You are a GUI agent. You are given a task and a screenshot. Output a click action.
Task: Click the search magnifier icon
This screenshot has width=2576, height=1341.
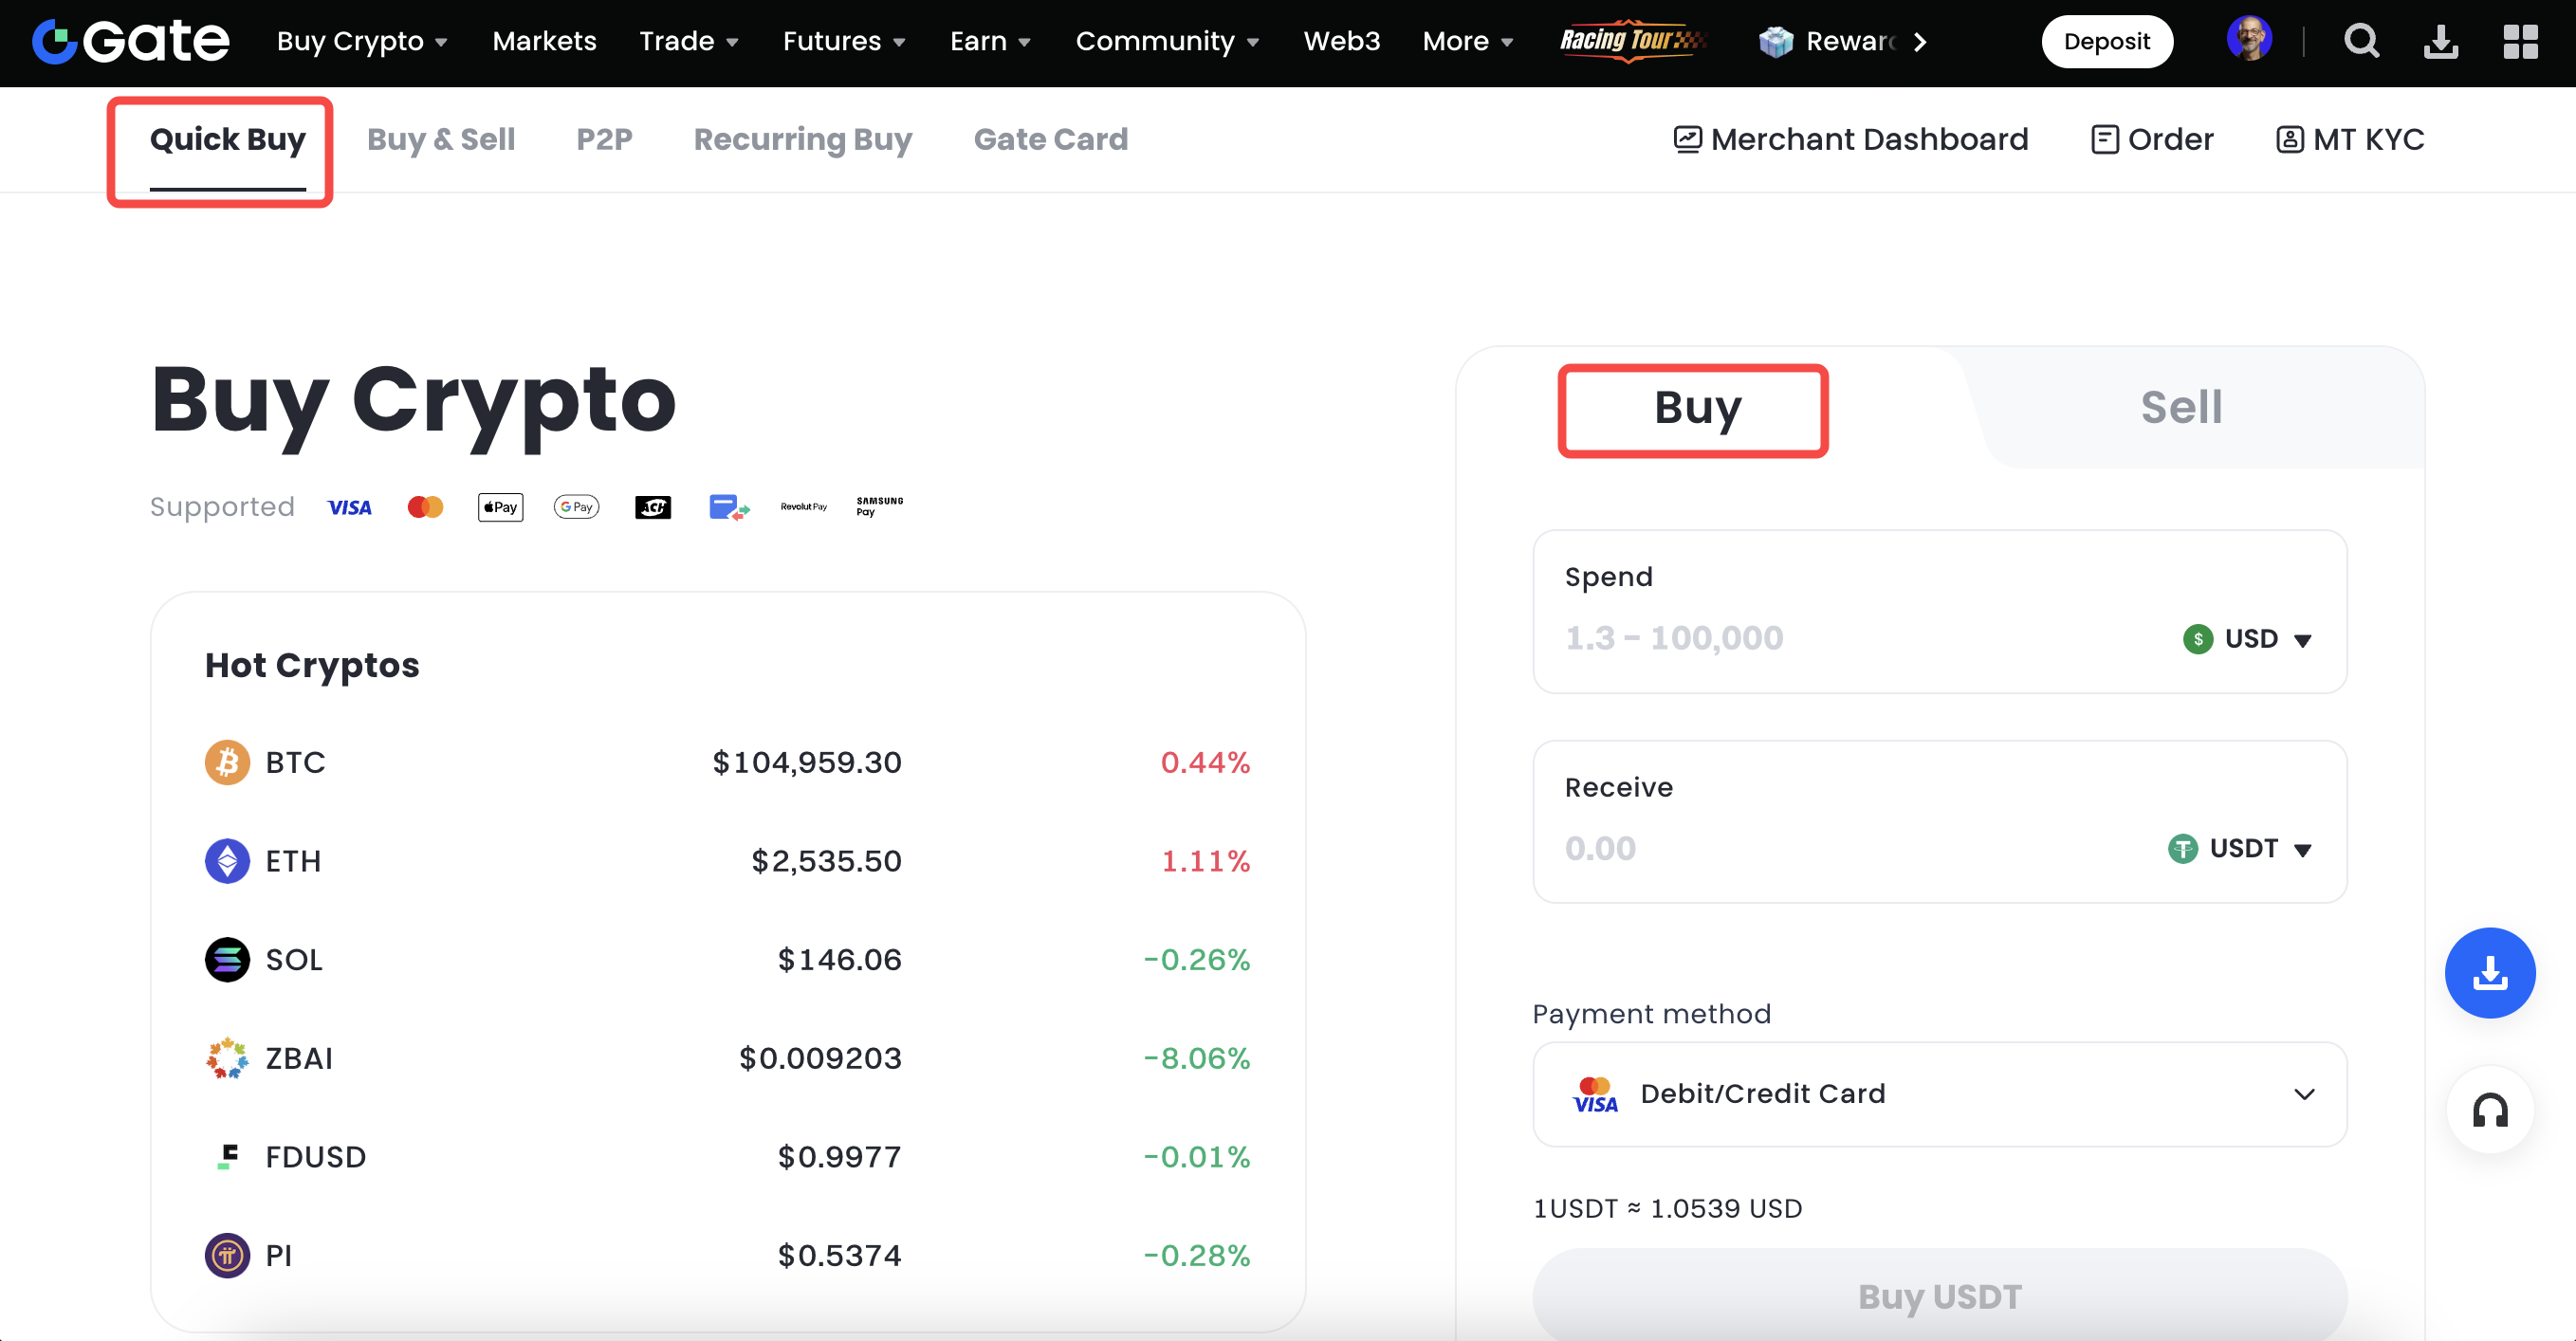pos(2361,42)
